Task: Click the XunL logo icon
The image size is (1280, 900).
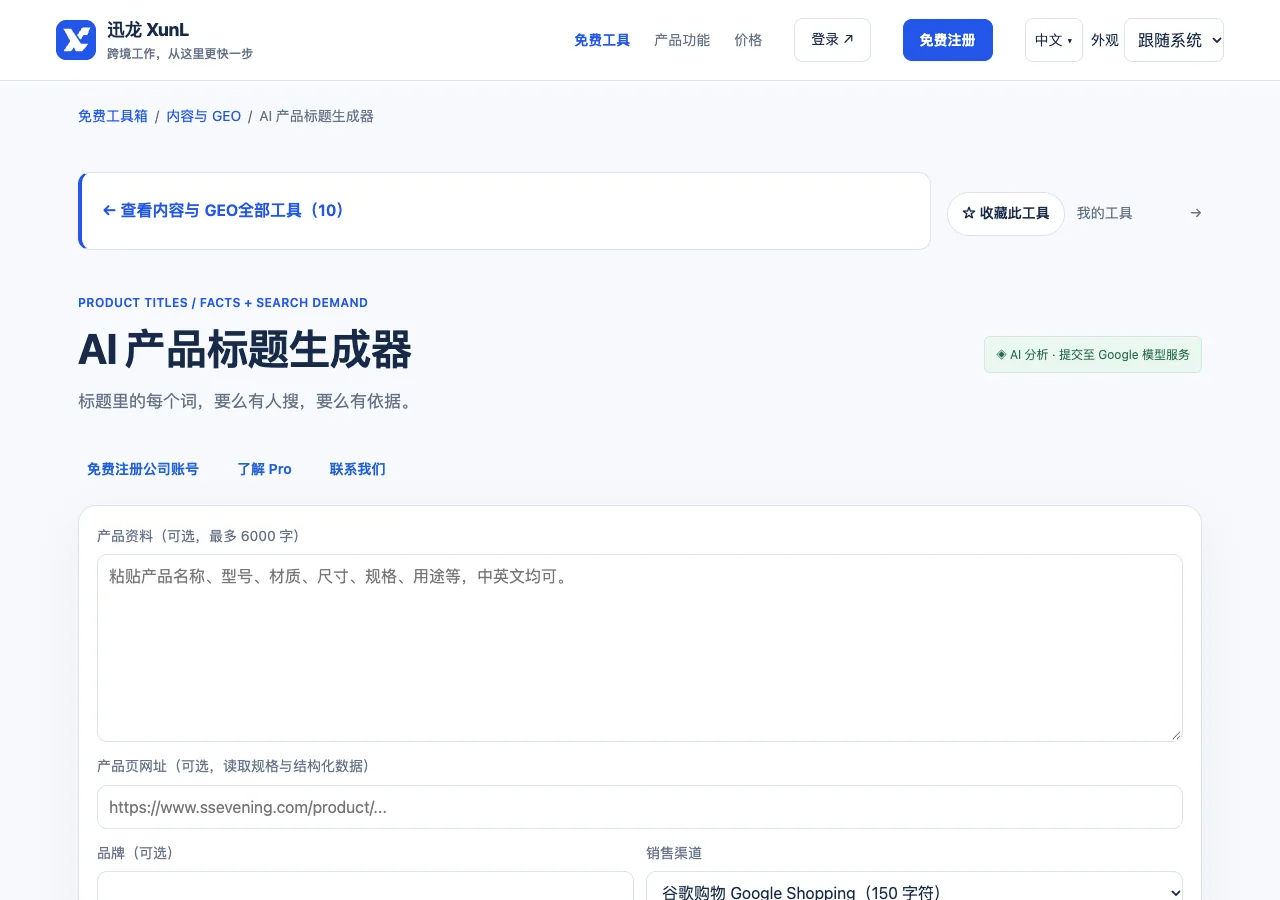Action: (x=76, y=40)
